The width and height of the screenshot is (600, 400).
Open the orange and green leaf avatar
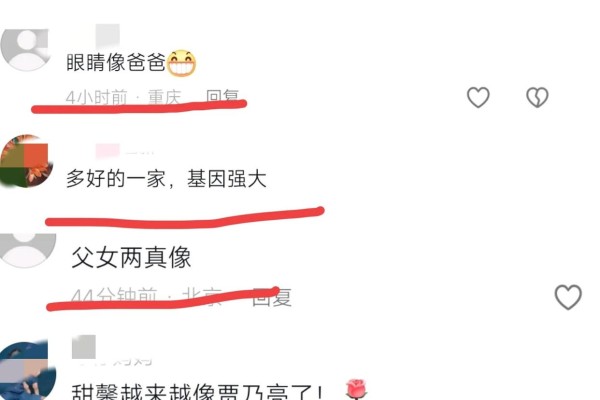[26, 161]
